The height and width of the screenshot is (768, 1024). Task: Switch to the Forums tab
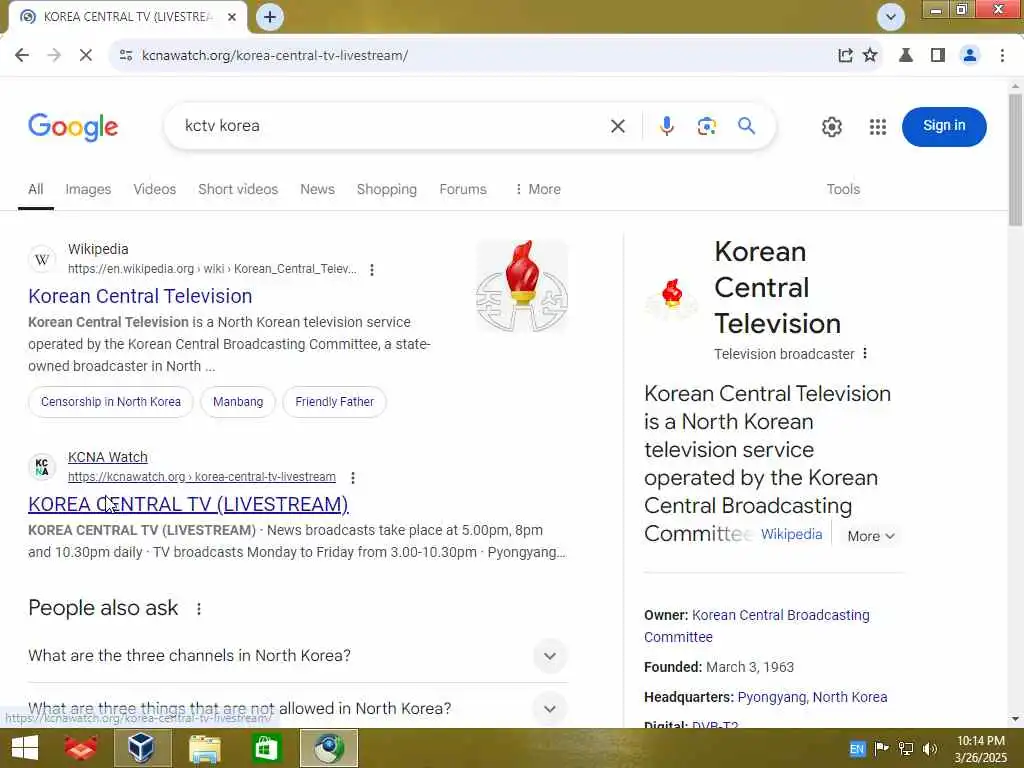tap(463, 189)
